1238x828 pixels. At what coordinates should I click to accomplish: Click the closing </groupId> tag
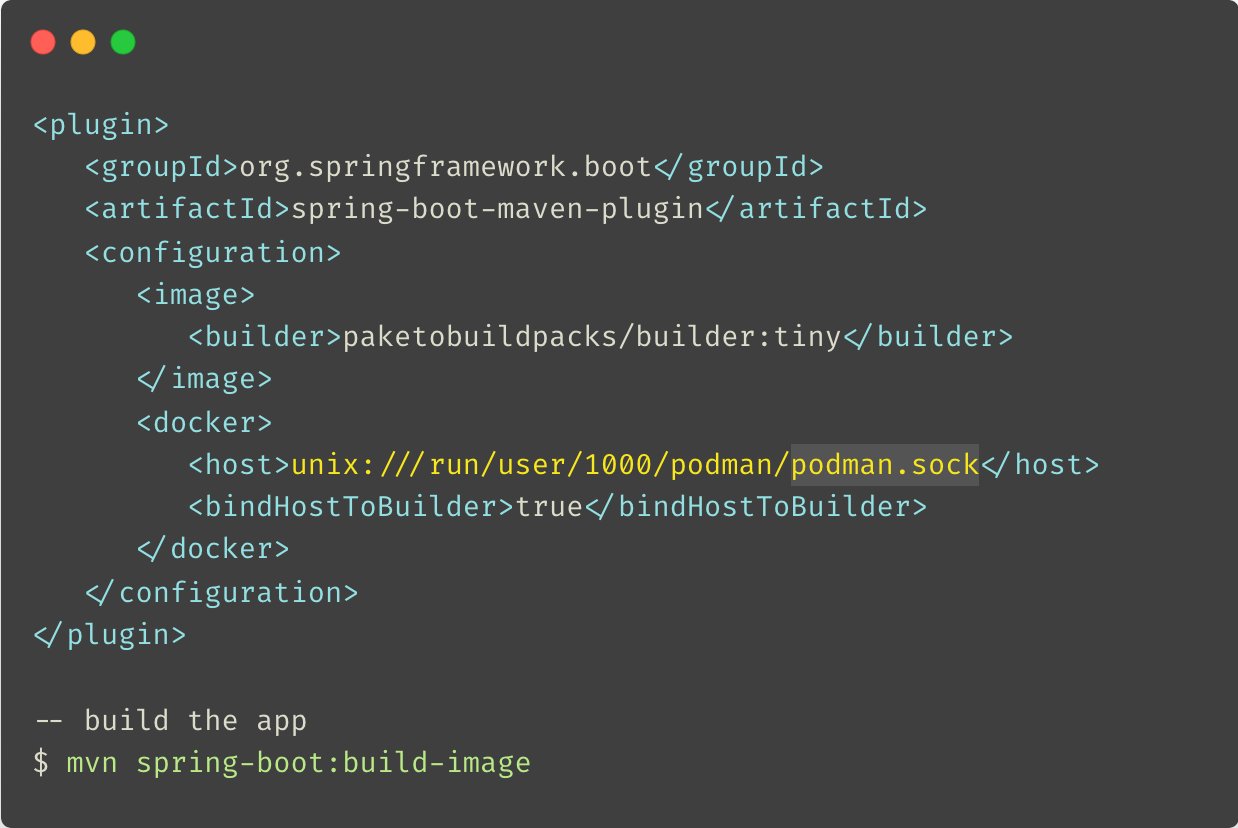tap(739, 167)
